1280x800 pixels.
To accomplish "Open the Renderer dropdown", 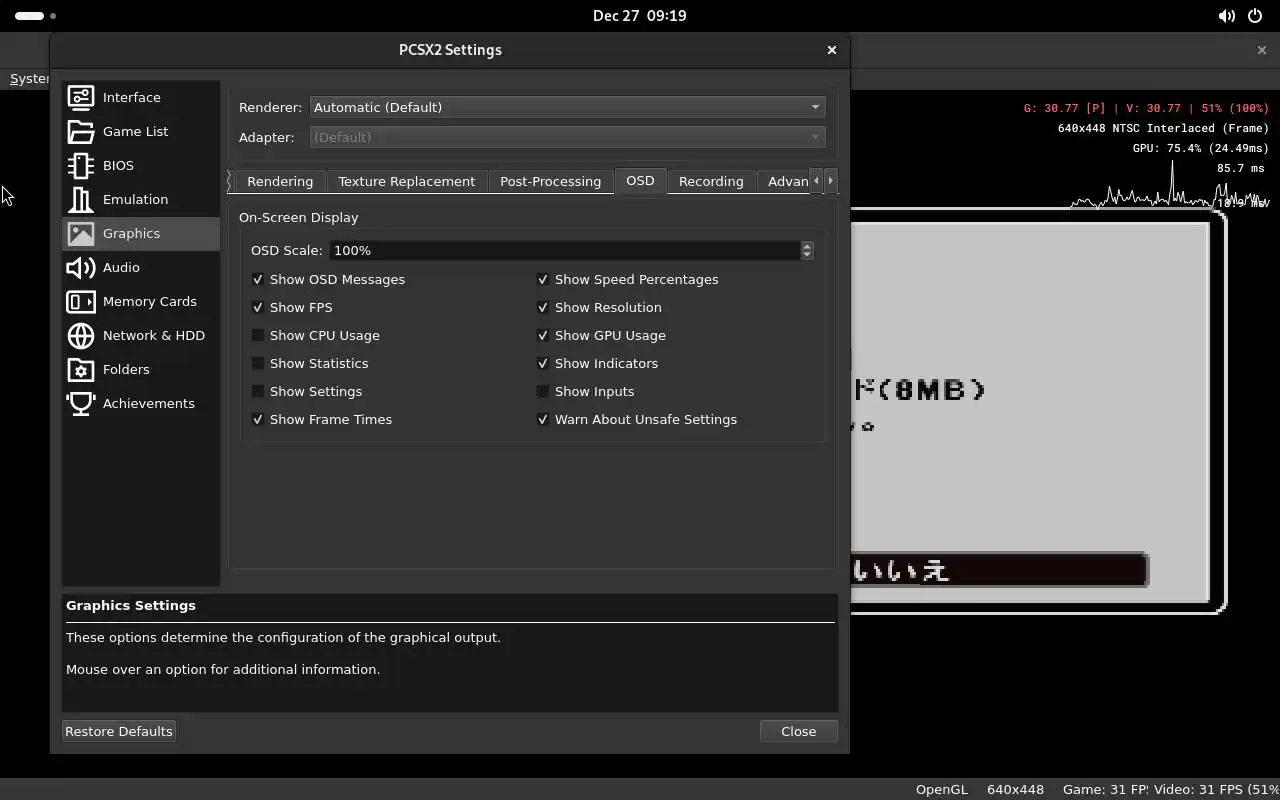I will coord(567,107).
